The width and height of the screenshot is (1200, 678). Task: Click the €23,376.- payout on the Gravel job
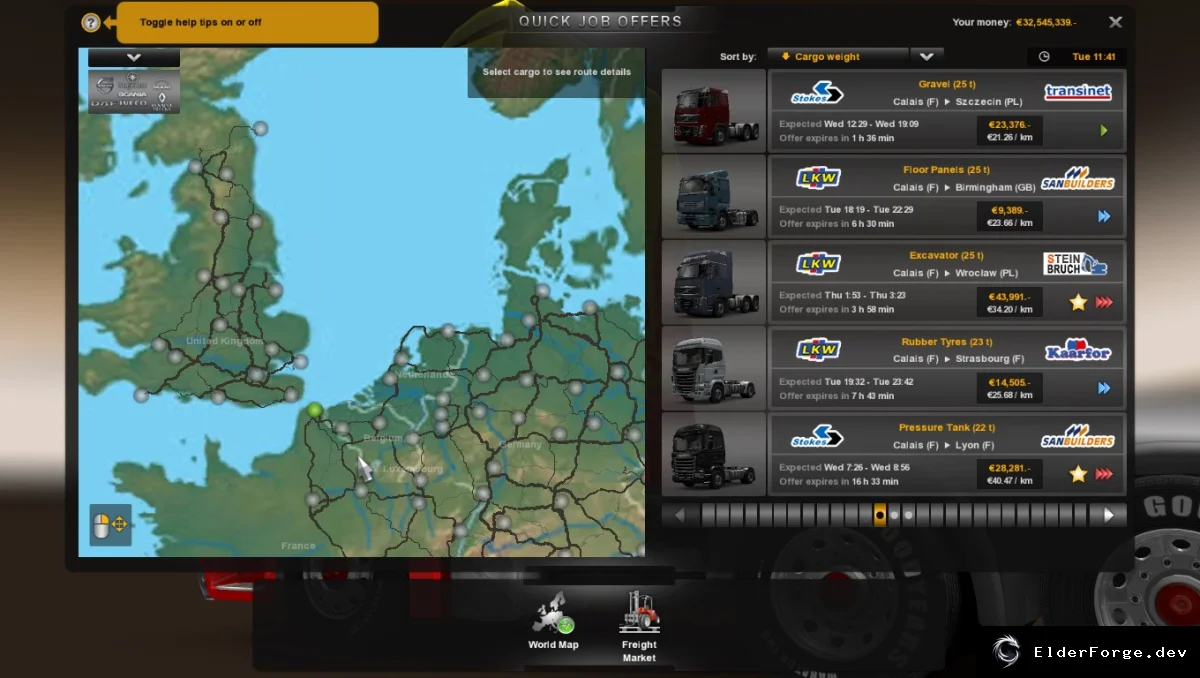pyautogui.click(x=1009, y=125)
